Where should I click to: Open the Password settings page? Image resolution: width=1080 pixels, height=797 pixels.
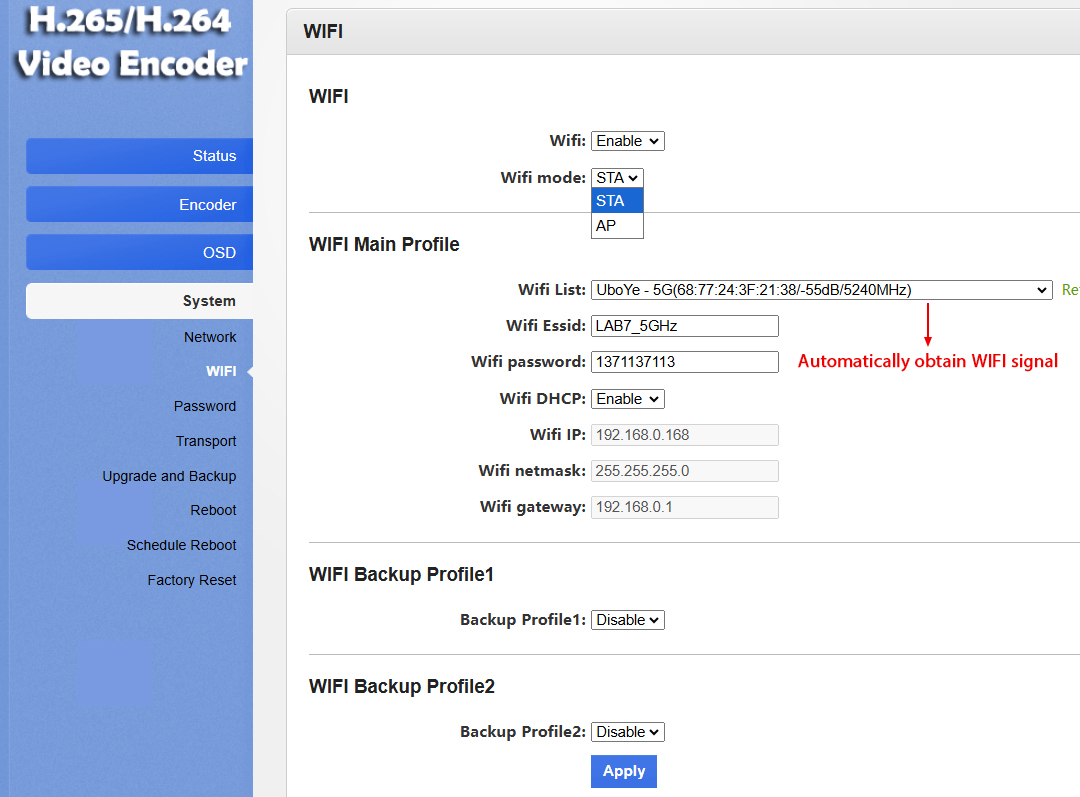(205, 406)
